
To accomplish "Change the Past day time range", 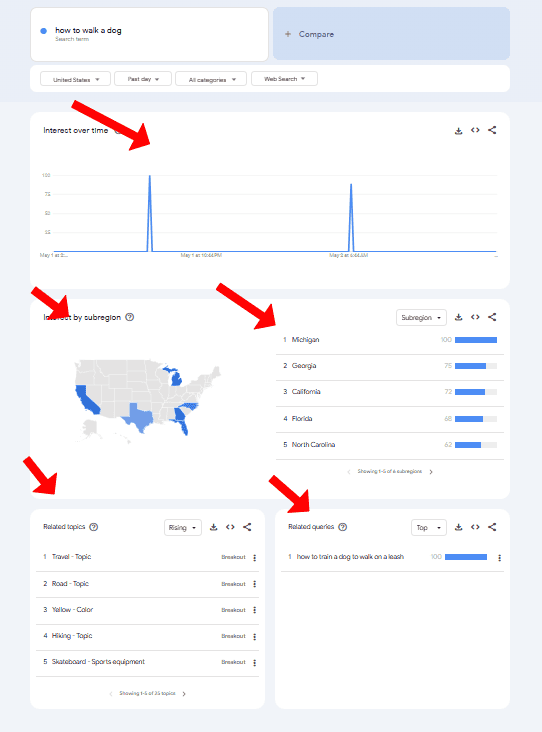I will click(143, 79).
